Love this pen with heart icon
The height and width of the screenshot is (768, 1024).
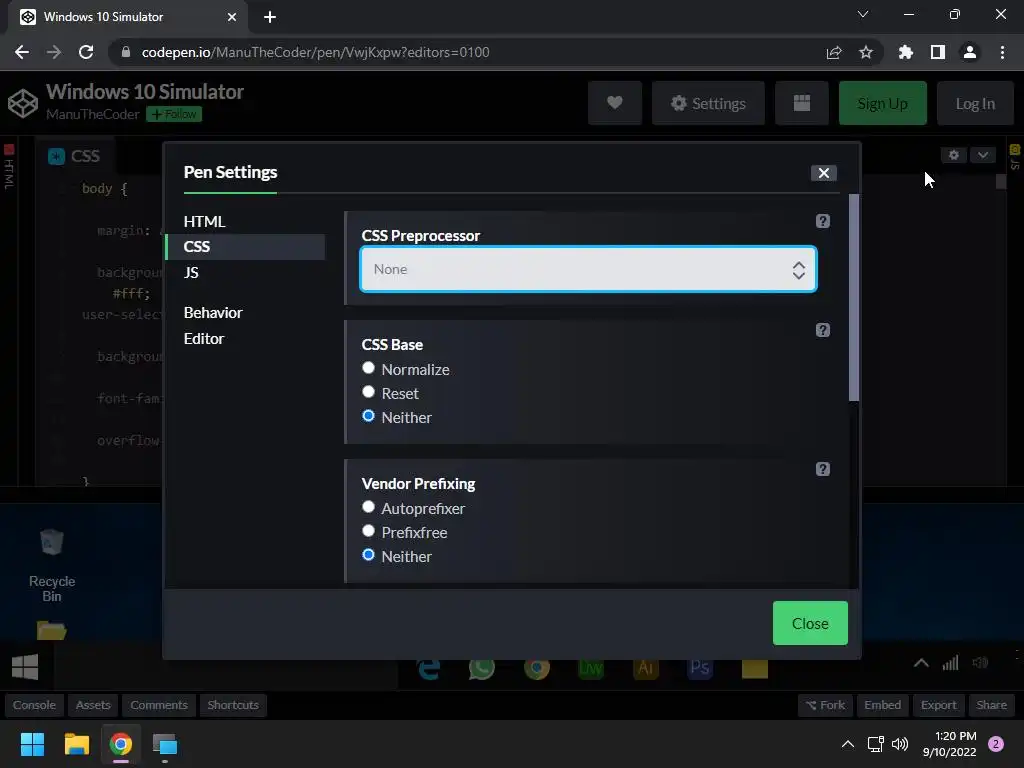[615, 103]
